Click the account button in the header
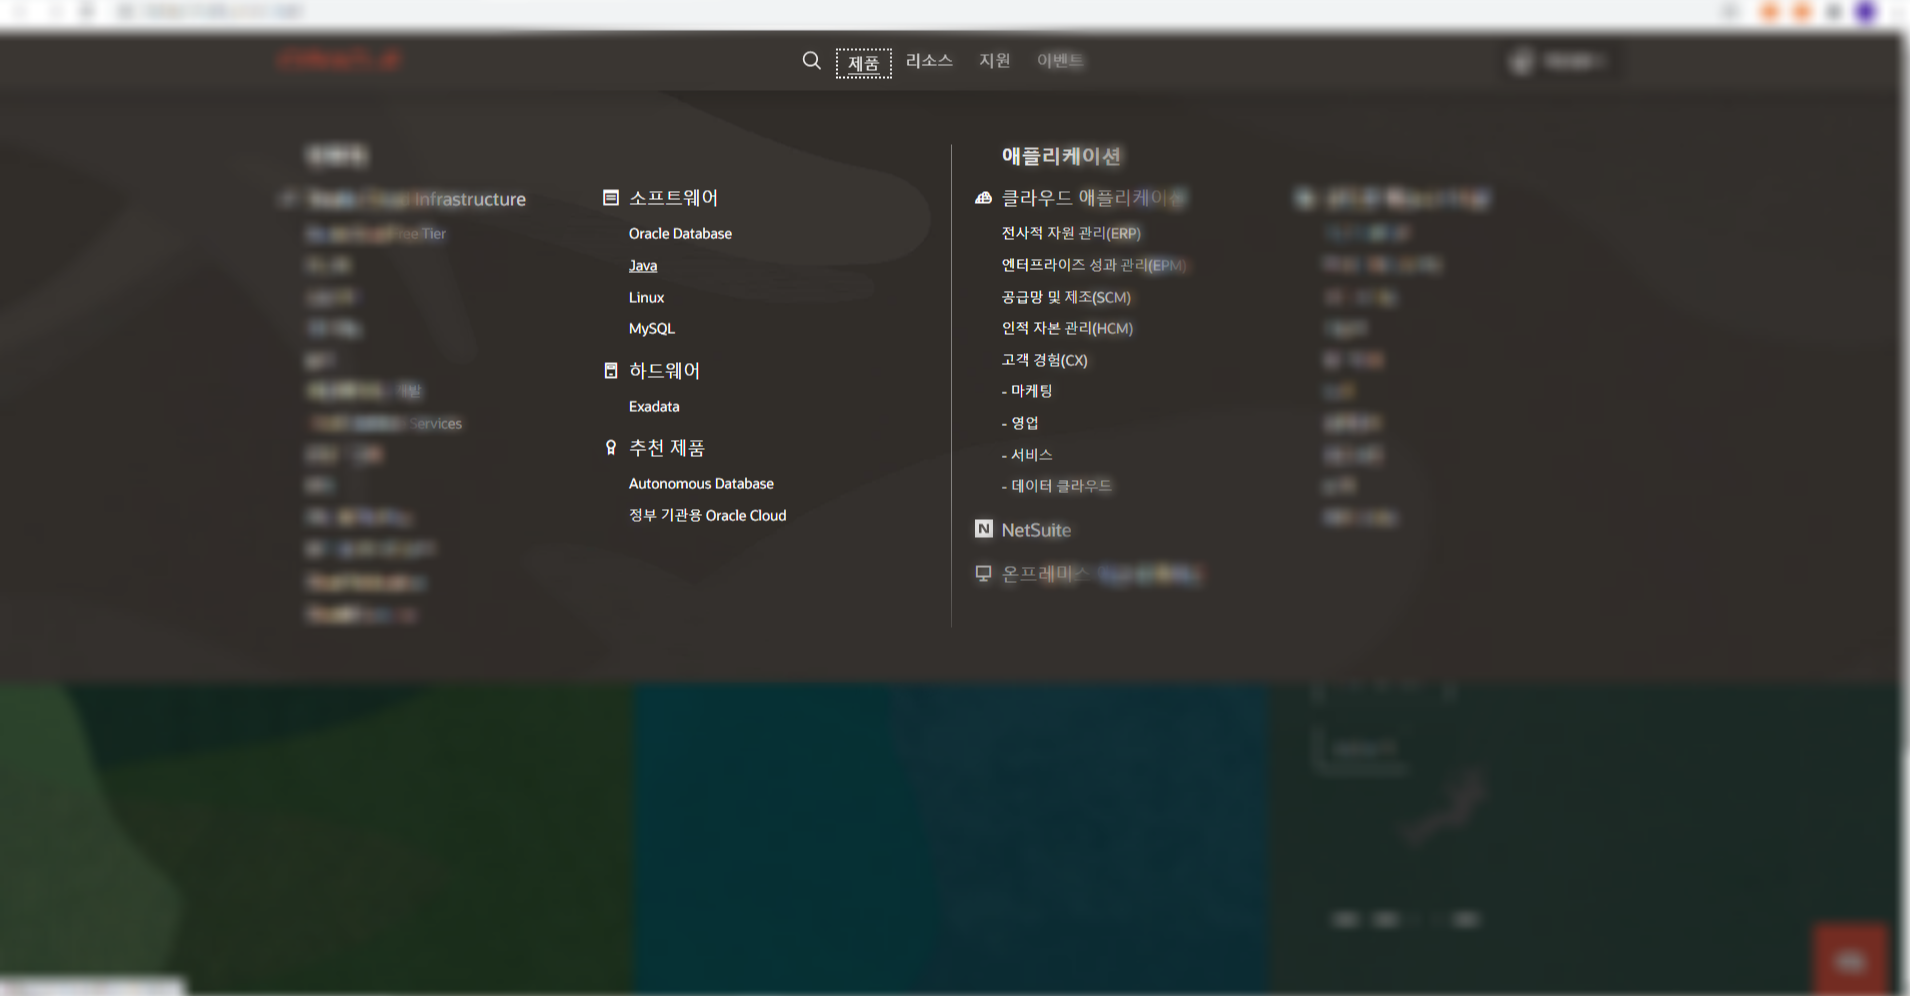This screenshot has width=1910, height=996. click(x=1561, y=62)
